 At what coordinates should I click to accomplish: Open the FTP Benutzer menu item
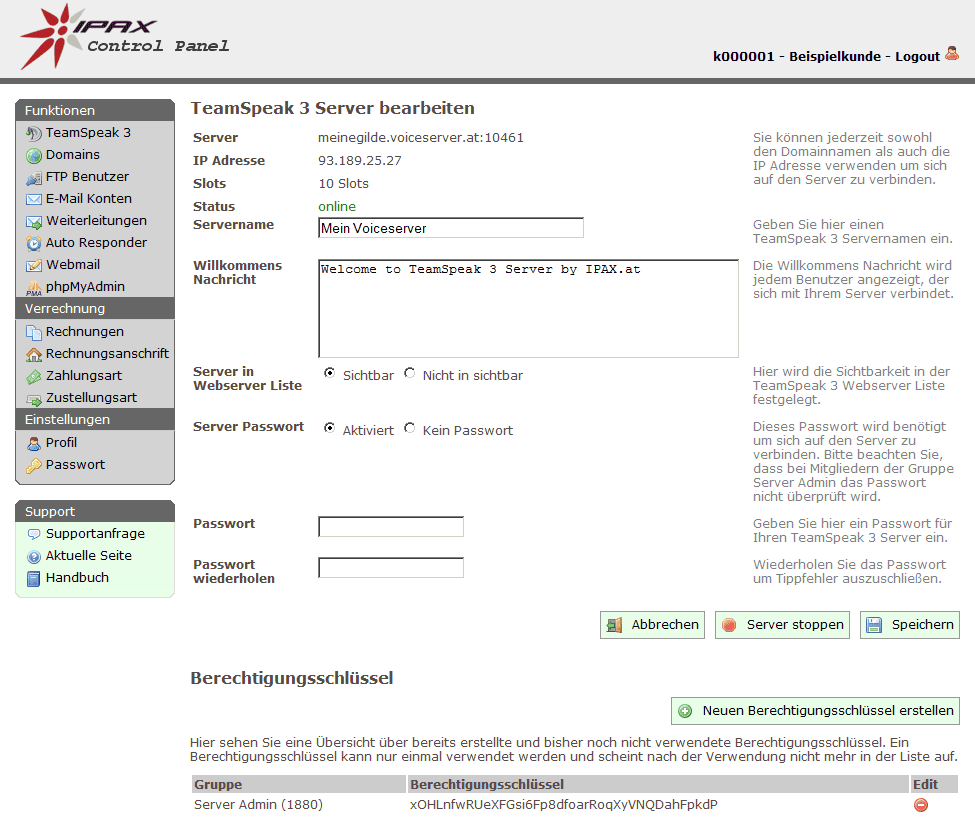click(x=87, y=177)
